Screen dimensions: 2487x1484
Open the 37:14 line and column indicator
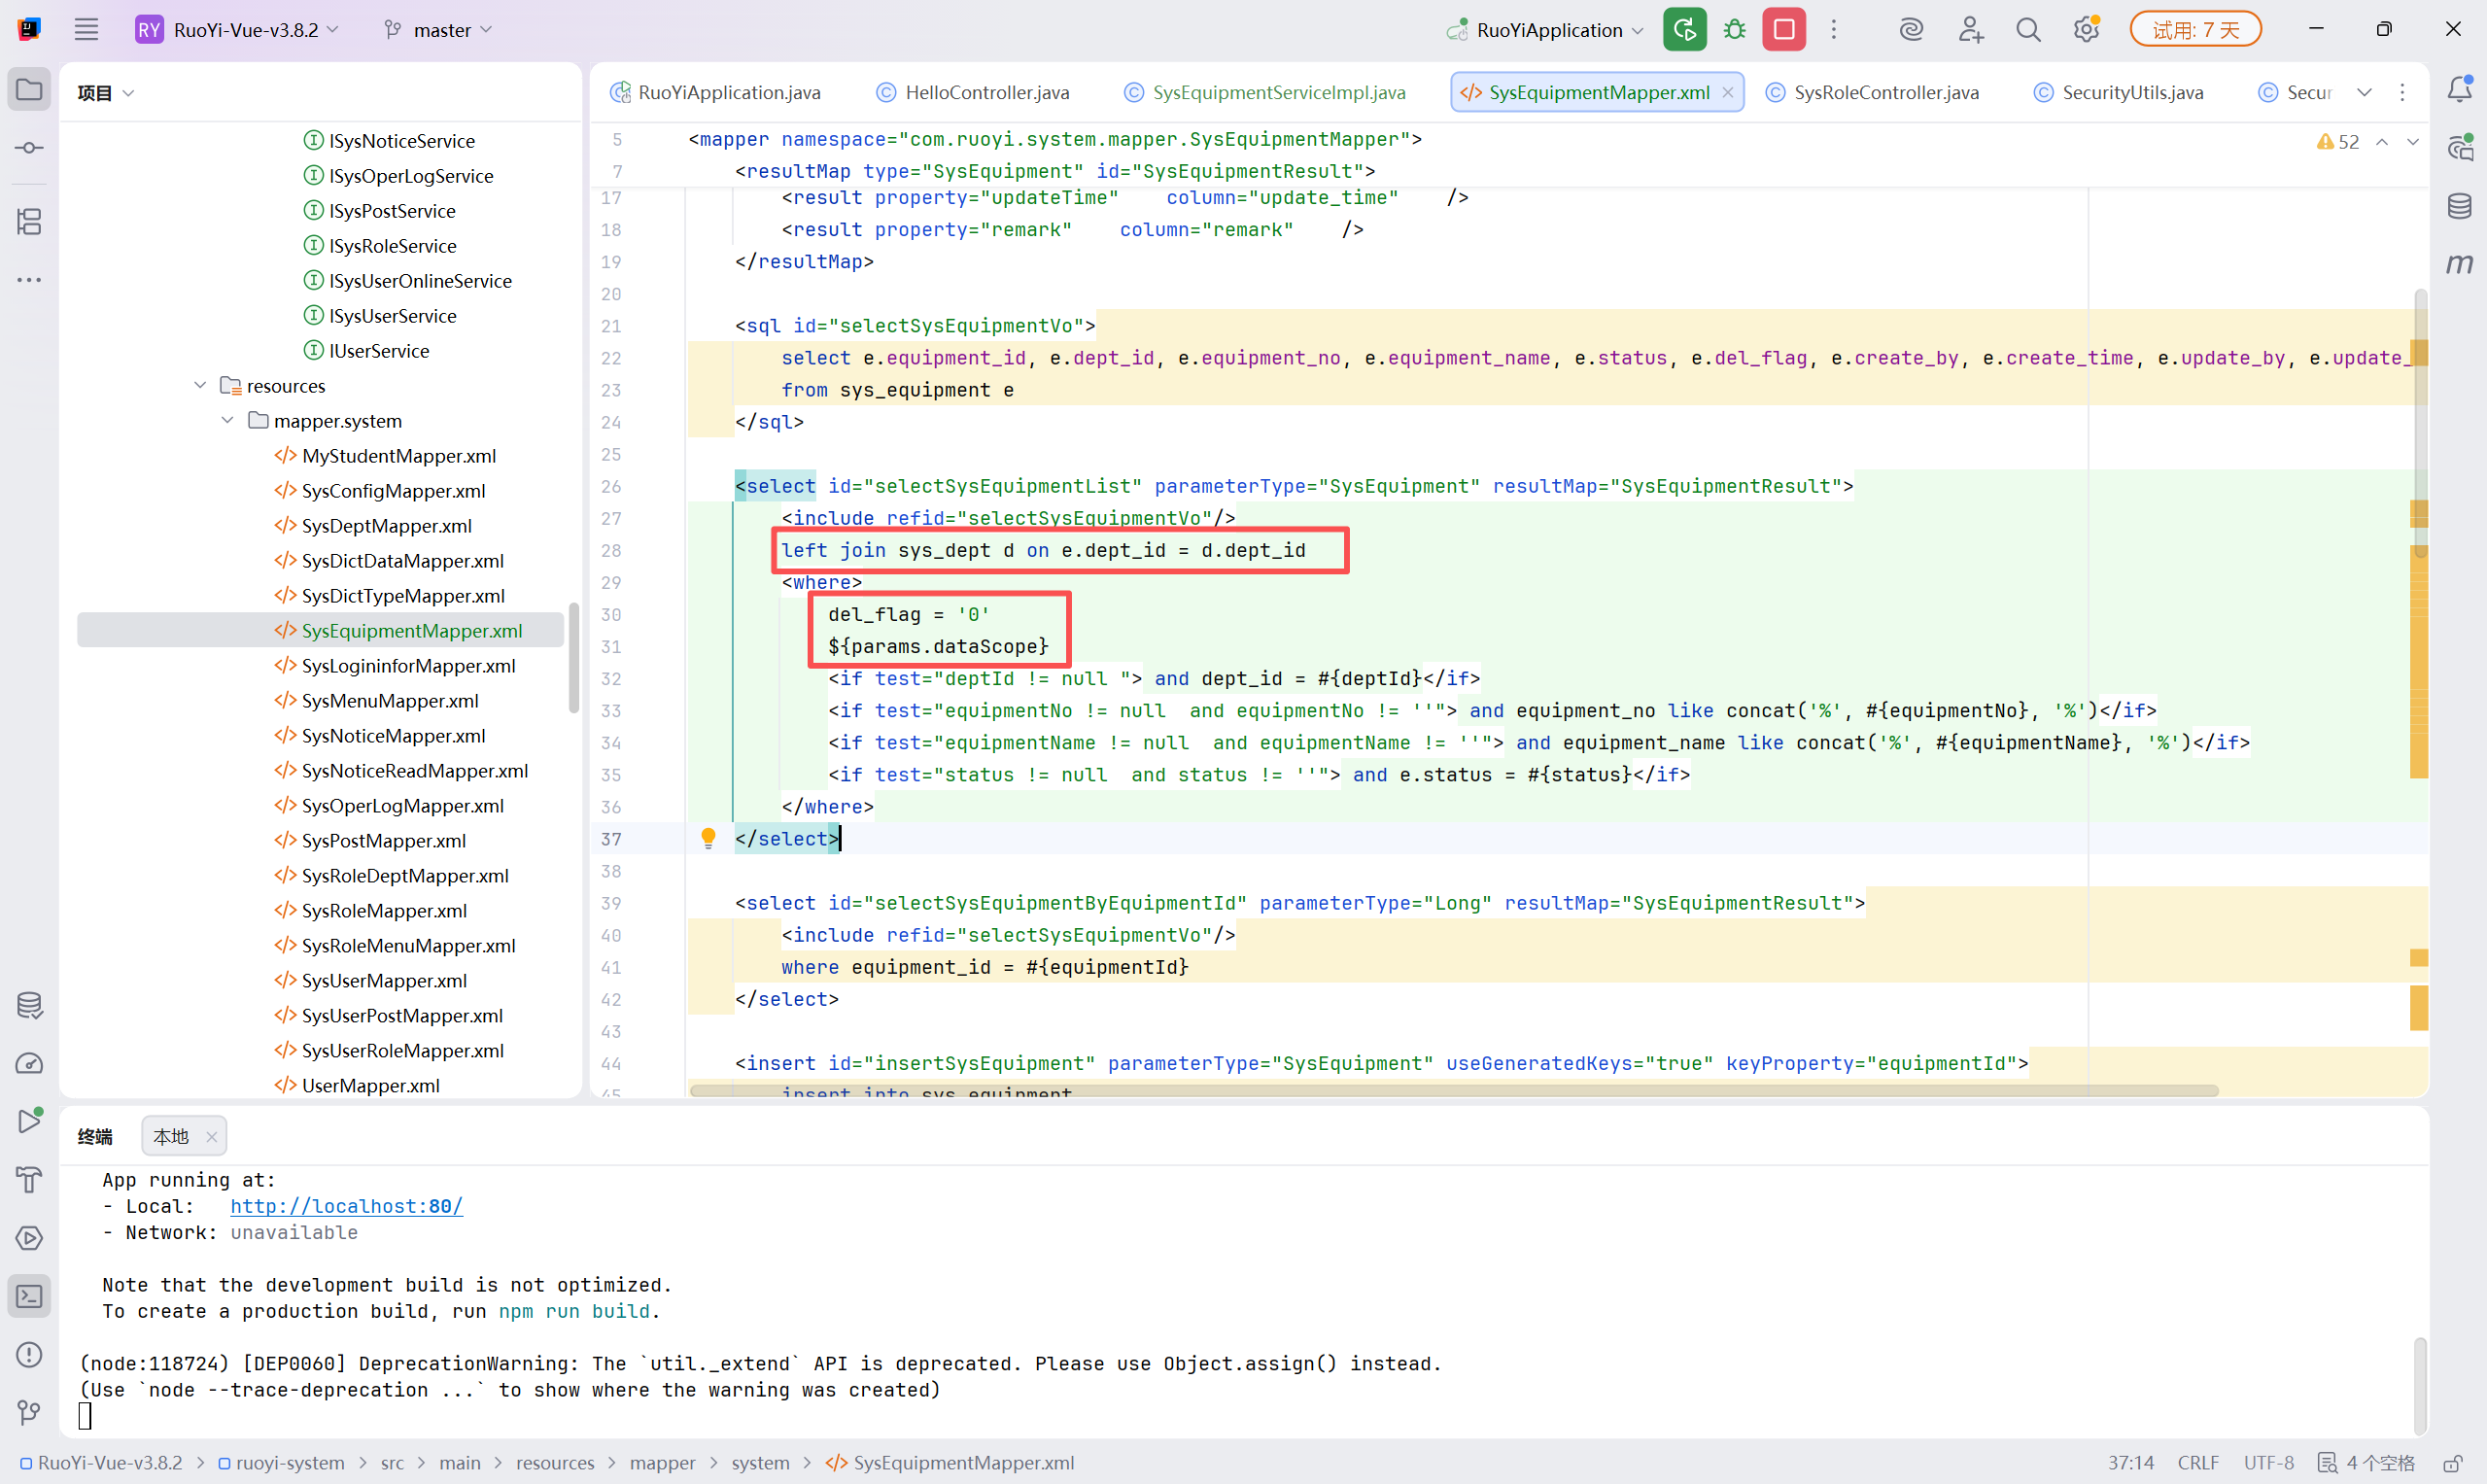click(x=2131, y=1463)
